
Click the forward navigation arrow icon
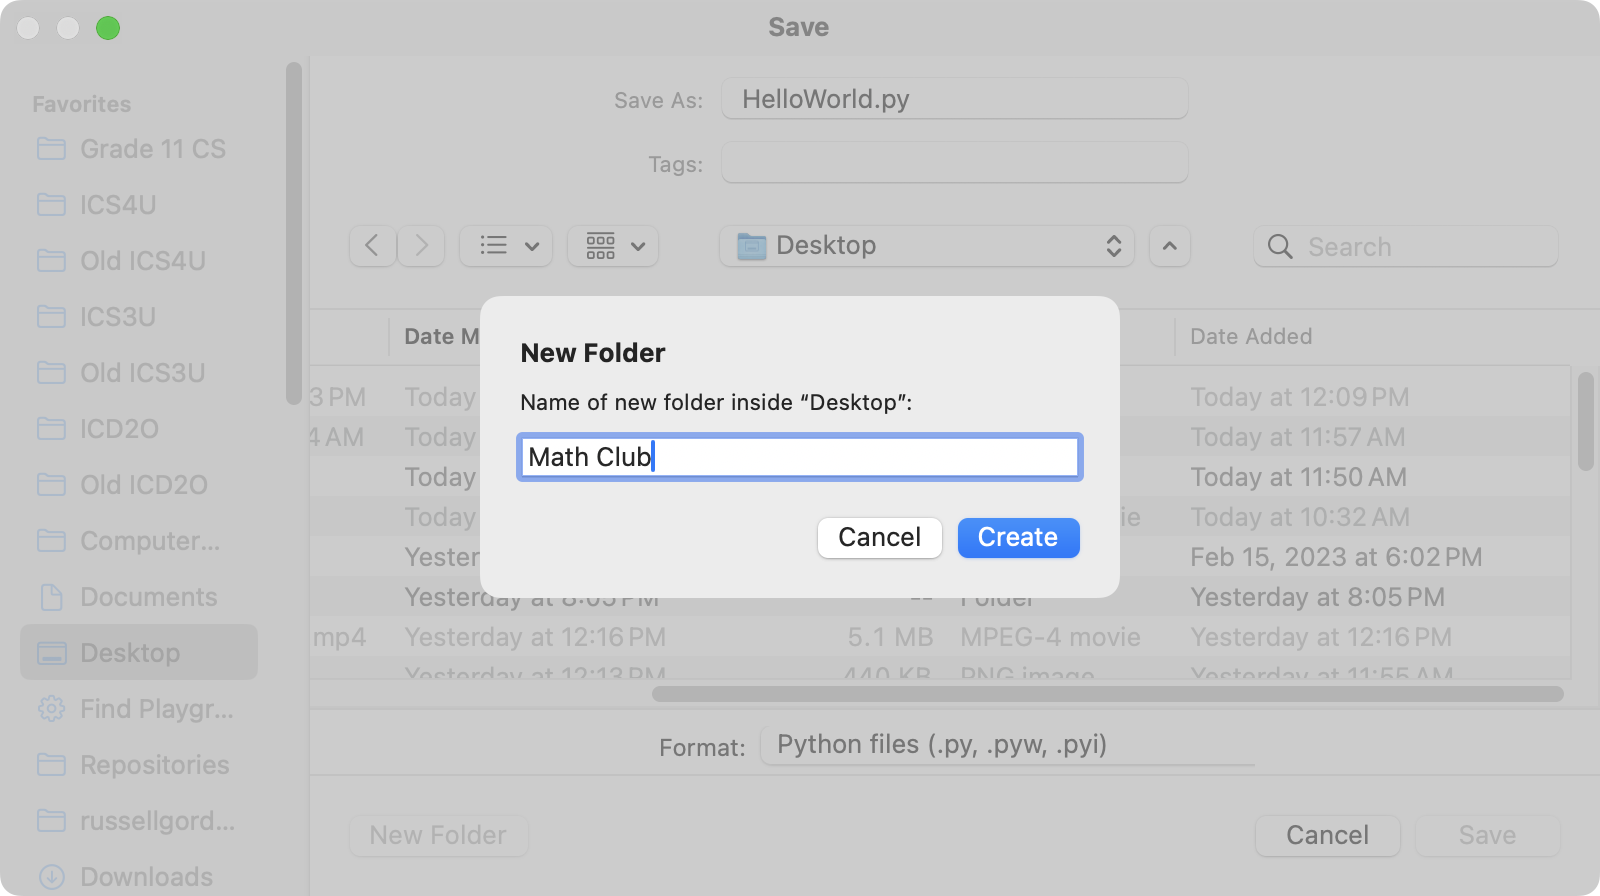[x=421, y=246]
